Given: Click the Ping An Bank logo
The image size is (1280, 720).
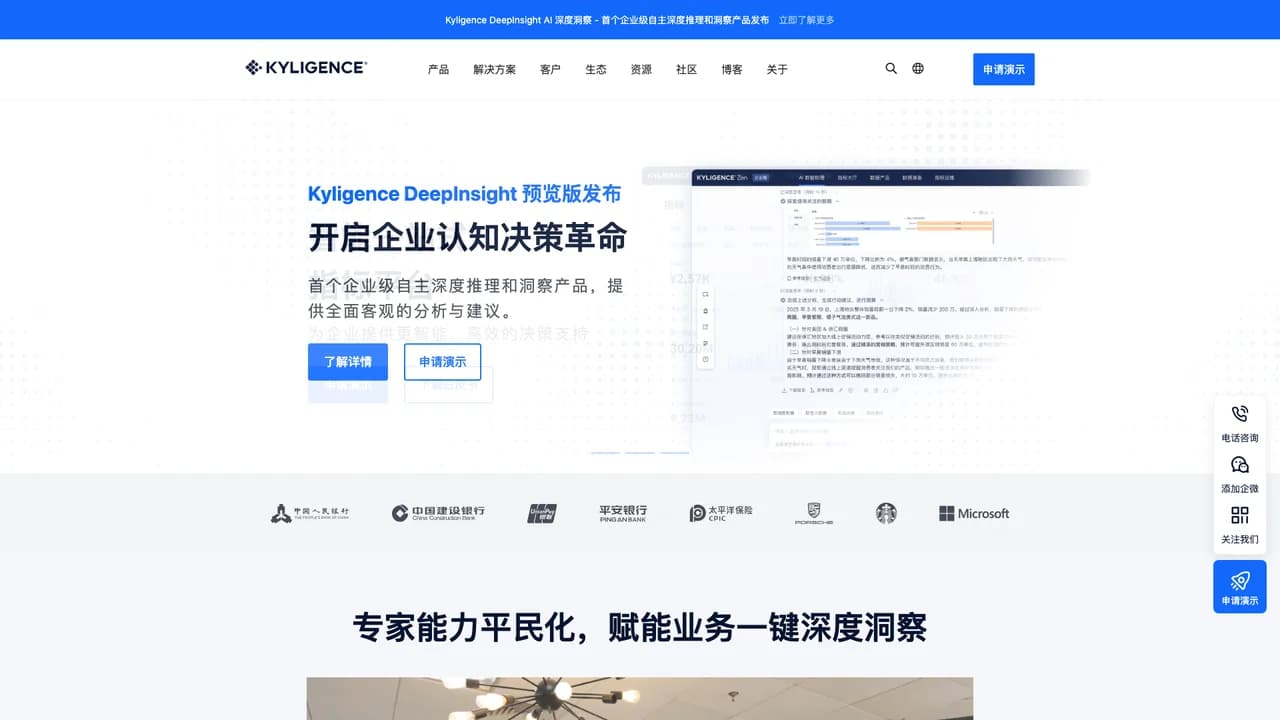Looking at the screenshot, I should point(623,513).
